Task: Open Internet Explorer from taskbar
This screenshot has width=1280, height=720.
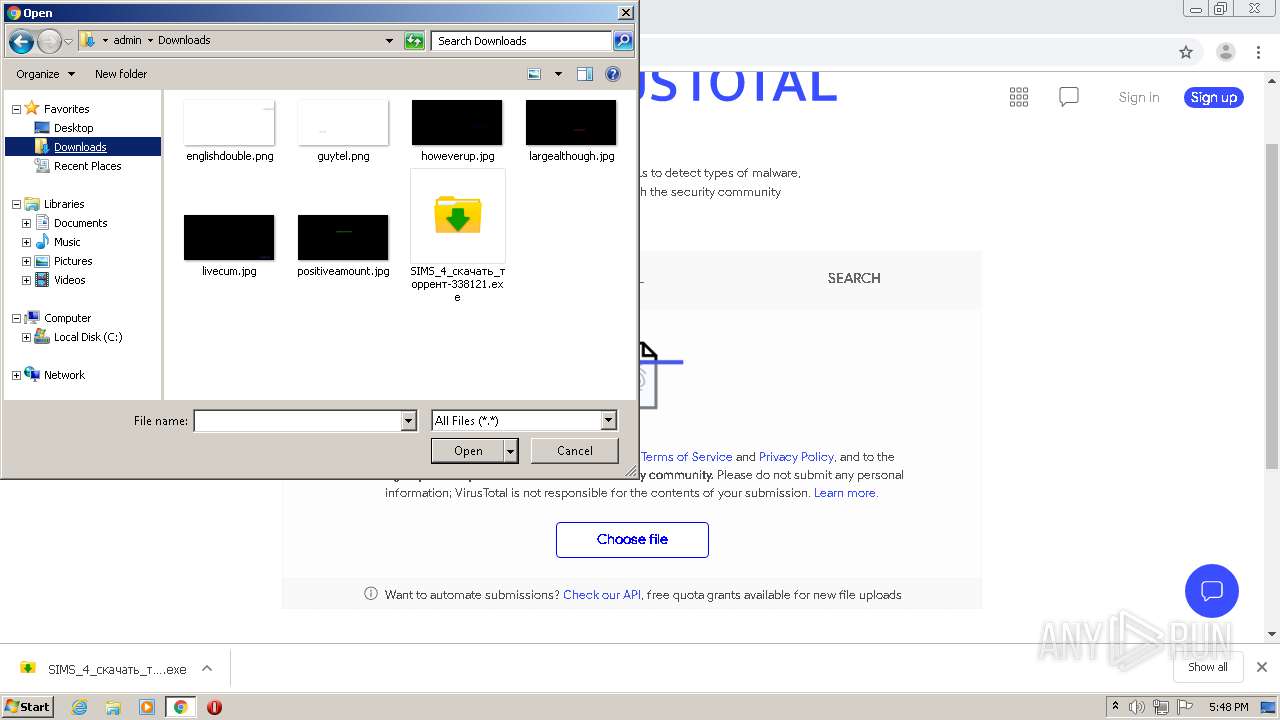Action: (x=79, y=707)
